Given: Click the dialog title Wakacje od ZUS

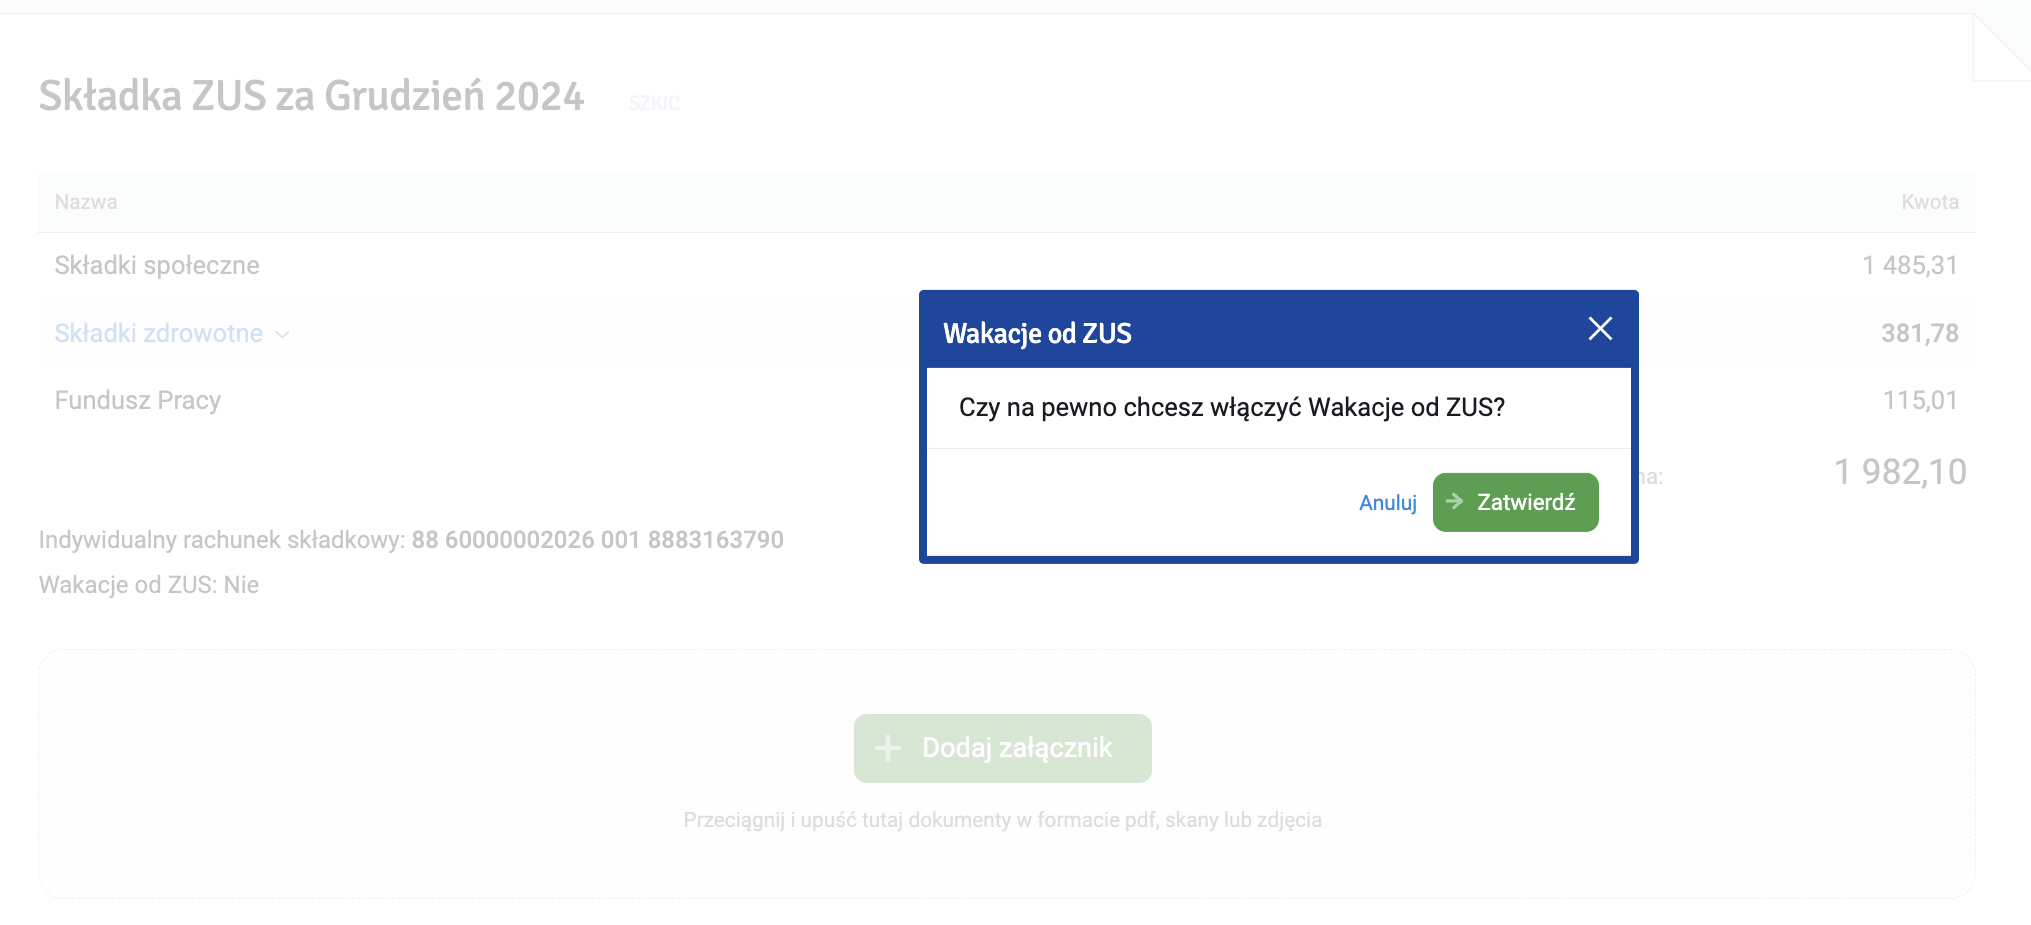Looking at the screenshot, I should [1037, 333].
